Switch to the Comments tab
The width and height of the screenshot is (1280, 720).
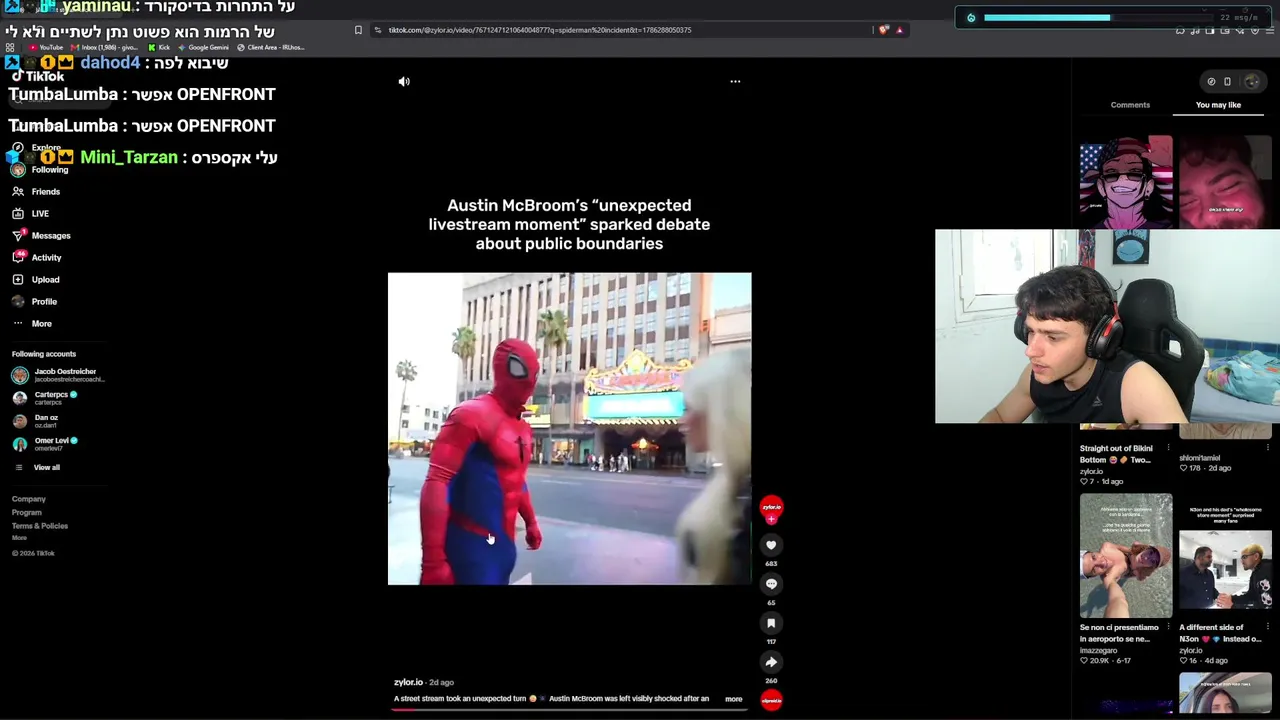[x=1130, y=105]
